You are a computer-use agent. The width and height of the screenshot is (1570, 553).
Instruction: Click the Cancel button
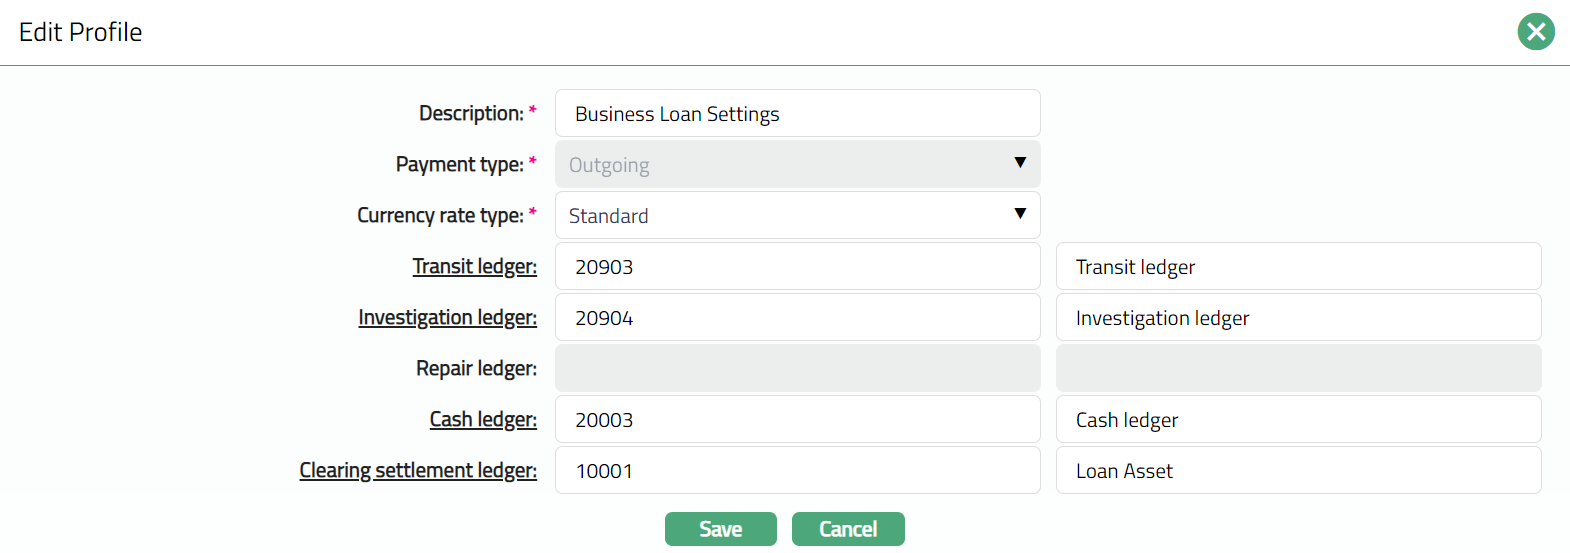pyautogui.click(x=848, y=529)
